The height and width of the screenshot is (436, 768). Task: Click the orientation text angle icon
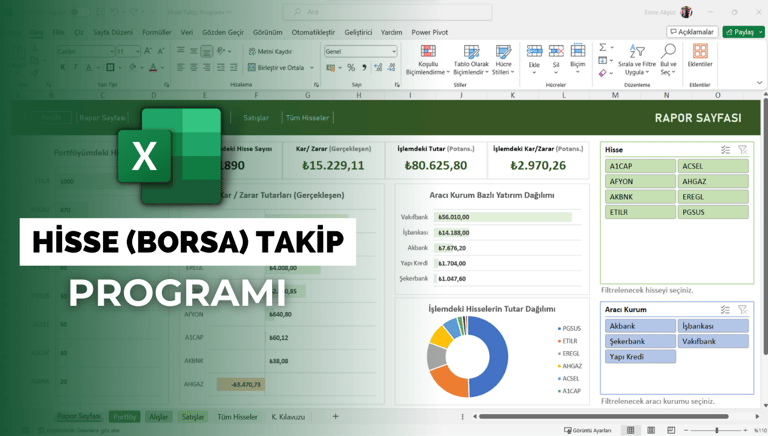pyautogui.click(x=221, y=51)
